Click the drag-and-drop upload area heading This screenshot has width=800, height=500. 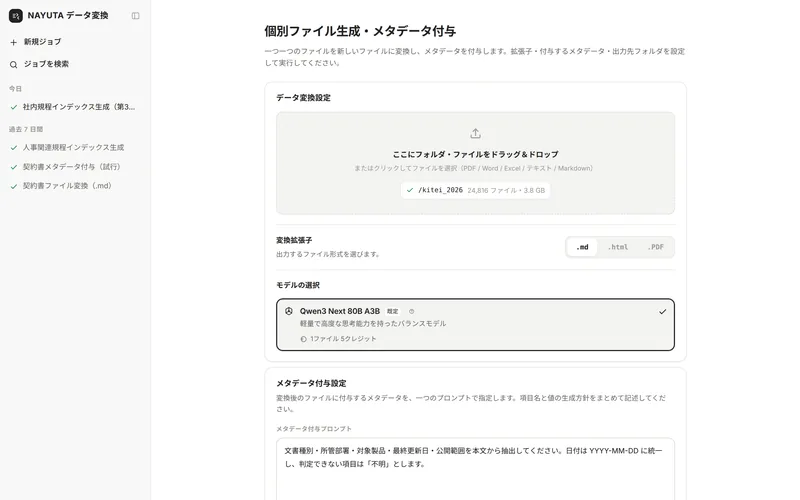click(x=475, y=154)
